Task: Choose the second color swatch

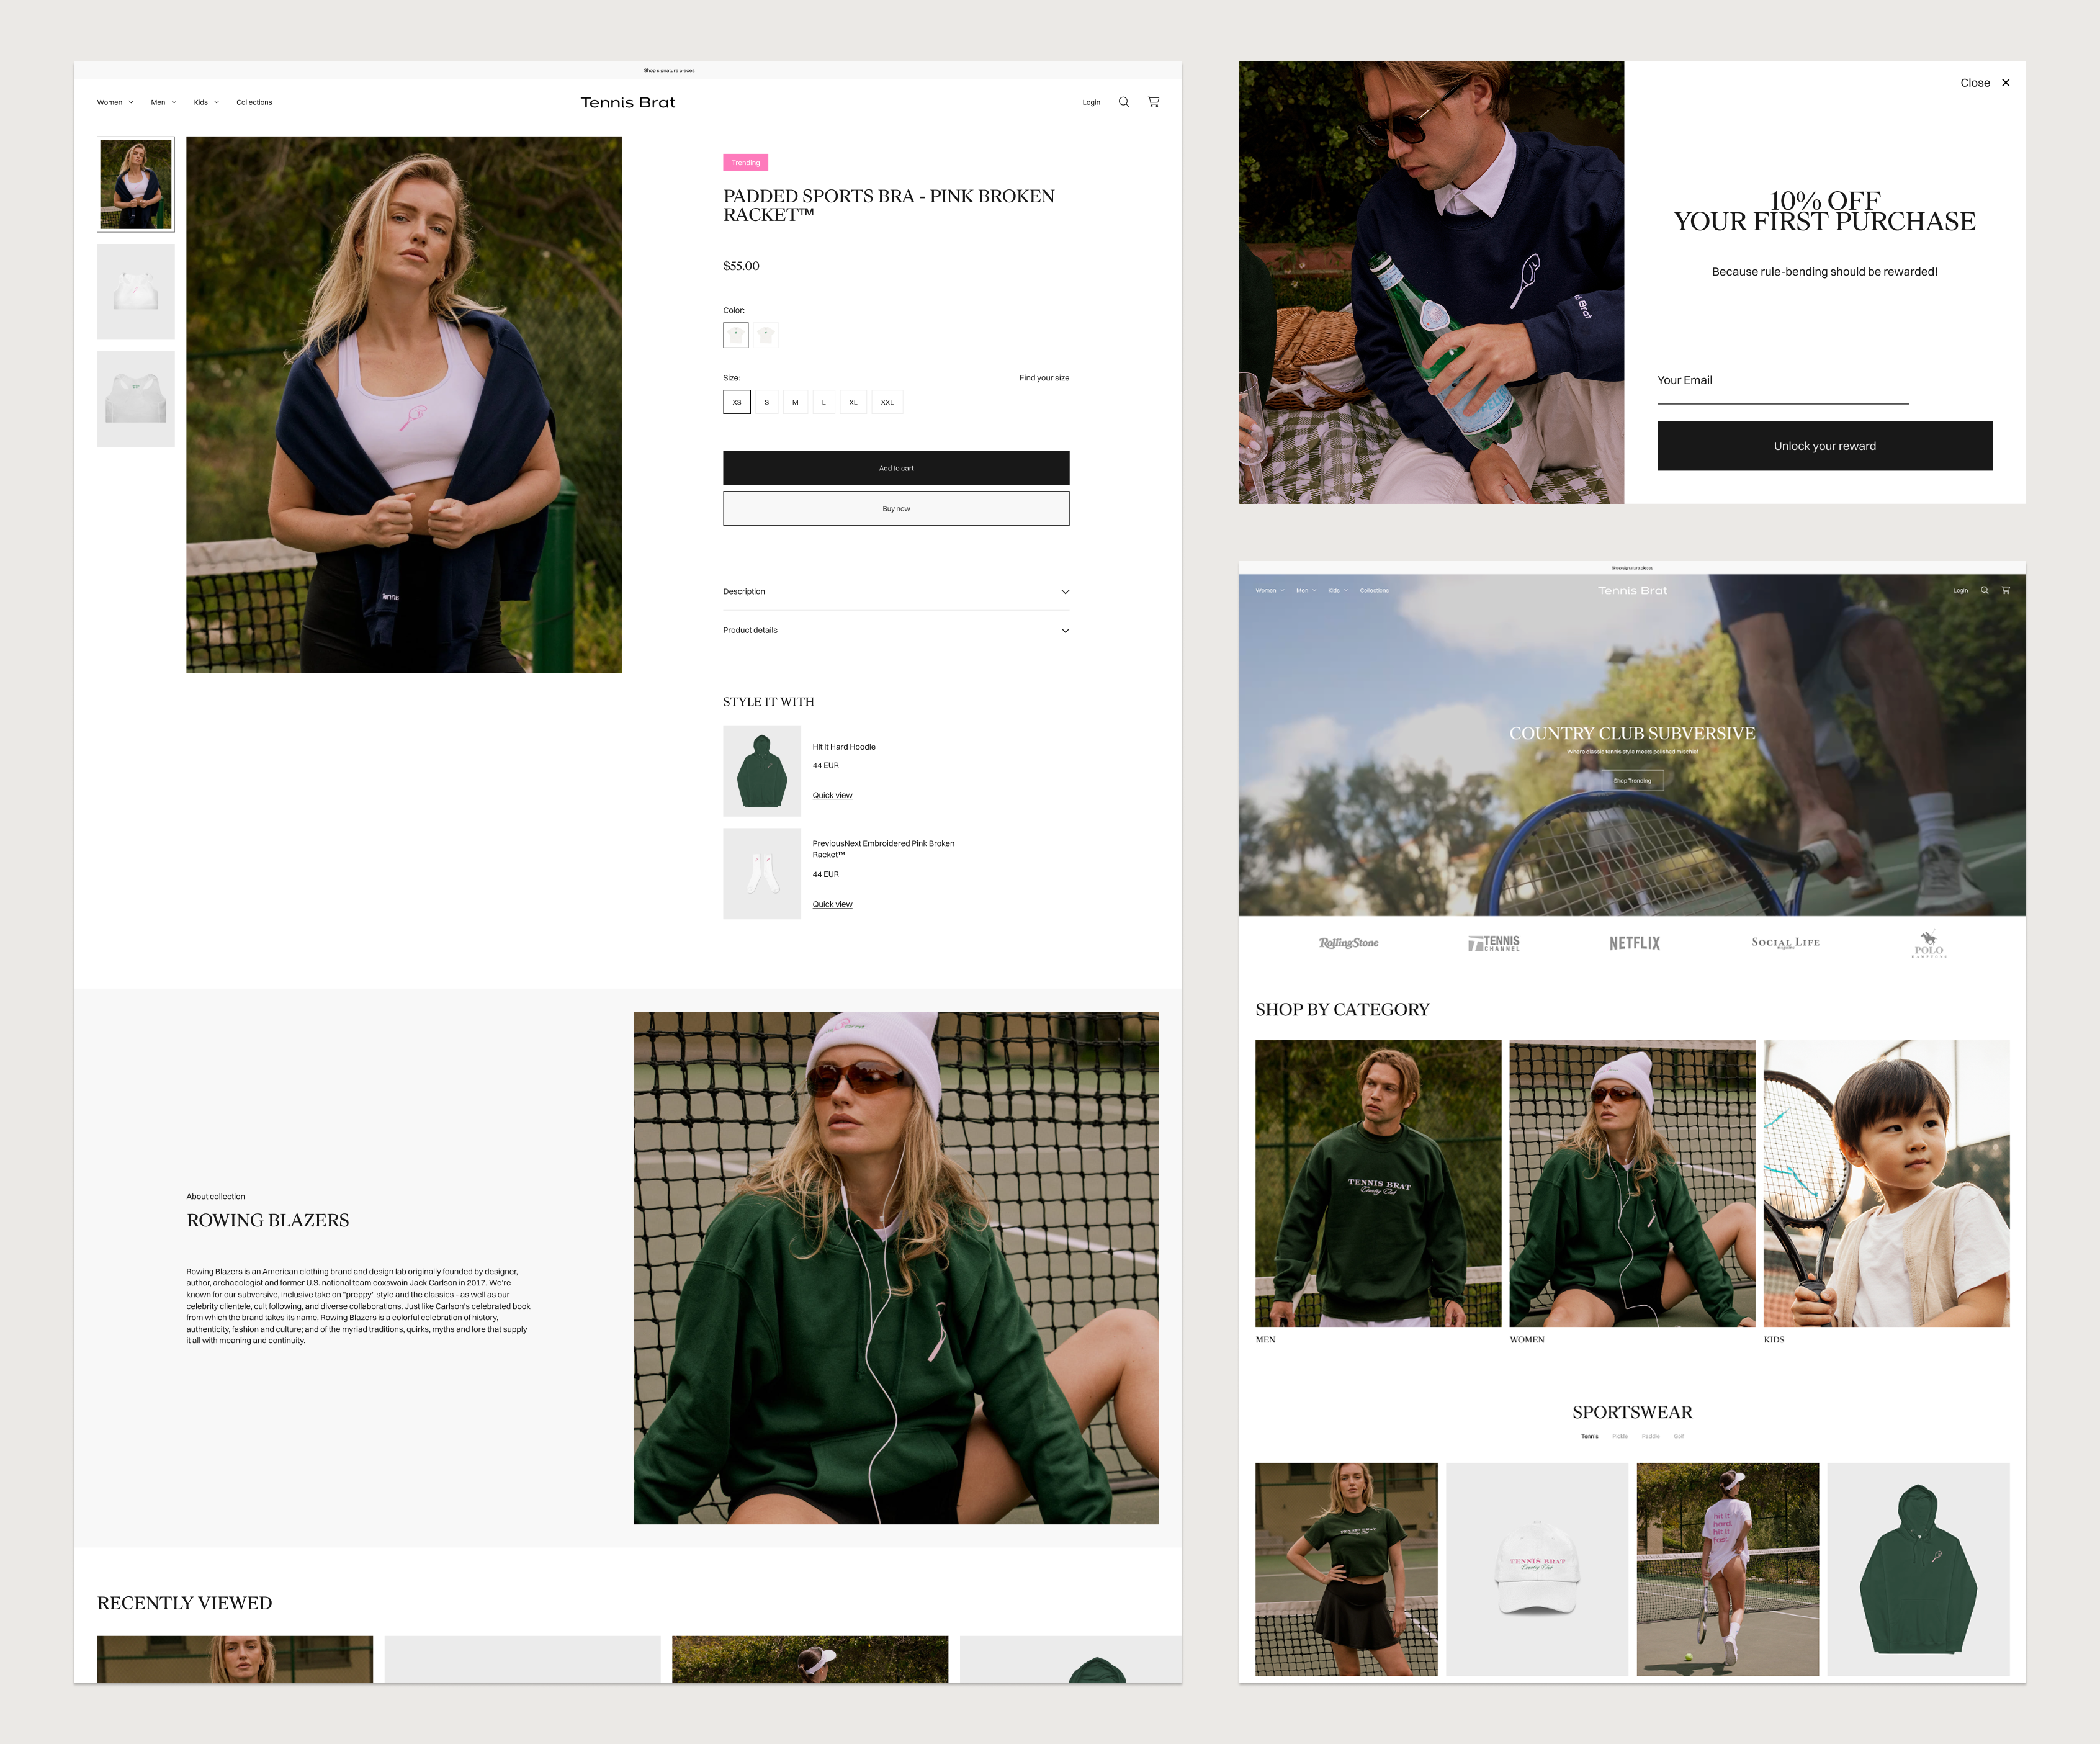Action: 767,335
